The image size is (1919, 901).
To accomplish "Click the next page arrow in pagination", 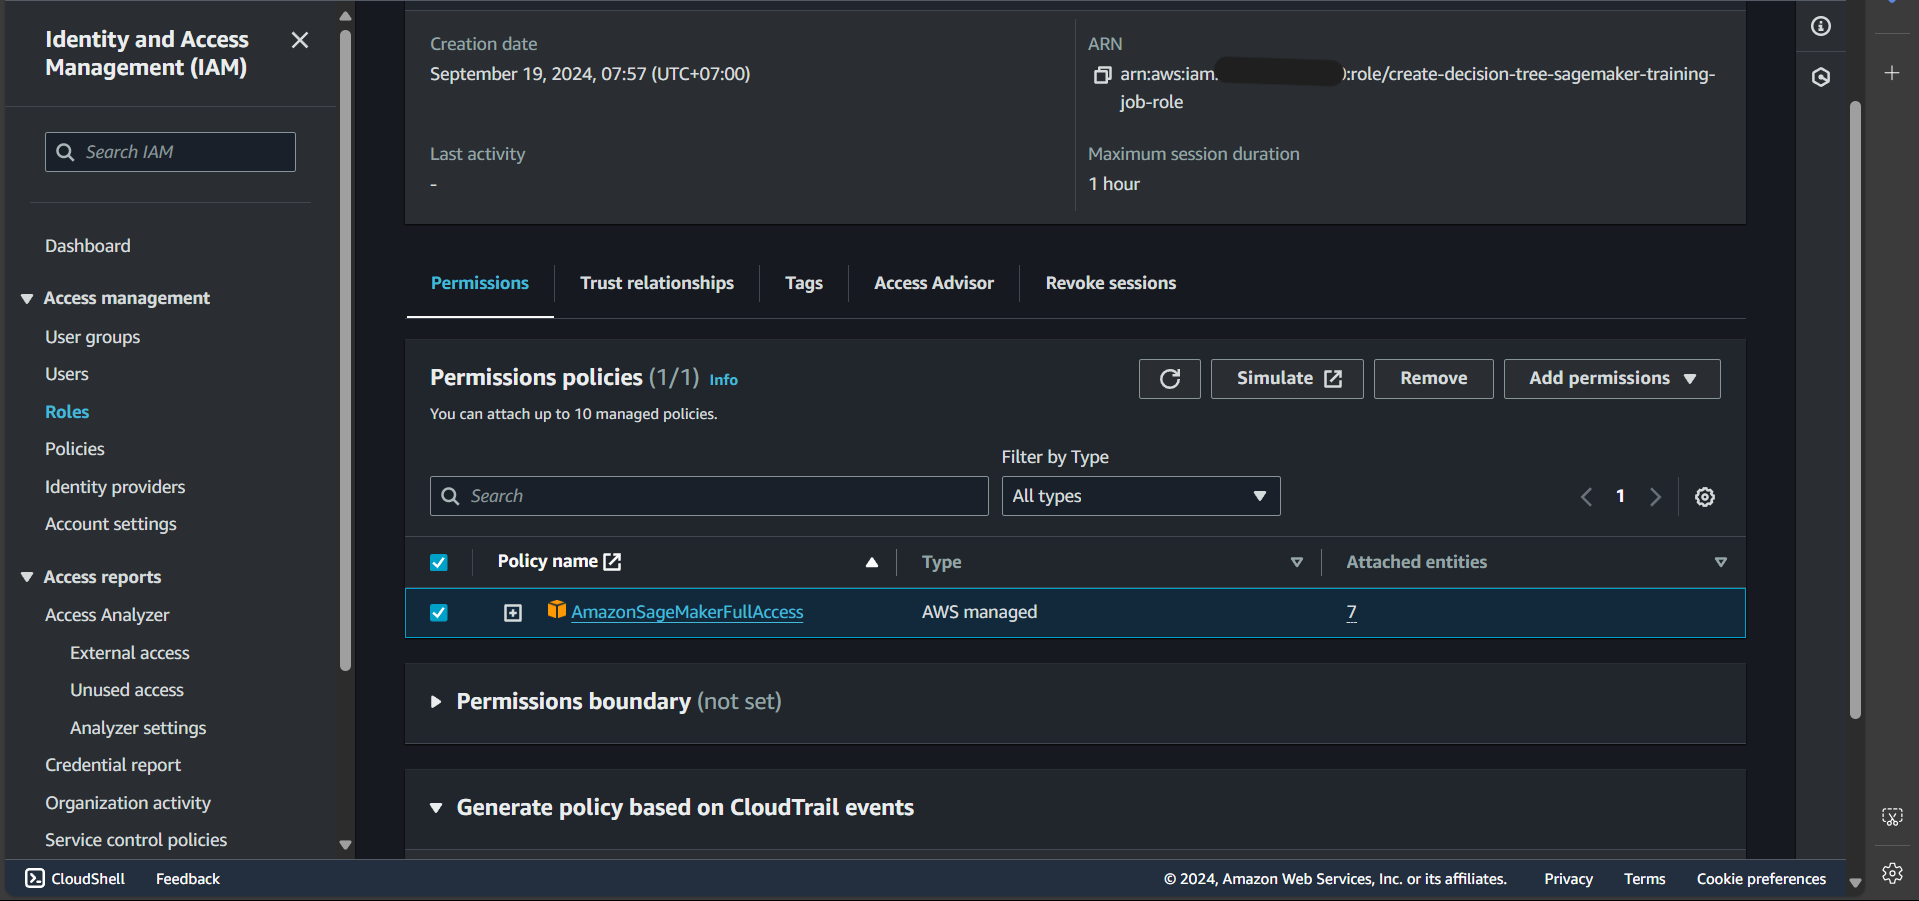I will point(1655,497).
